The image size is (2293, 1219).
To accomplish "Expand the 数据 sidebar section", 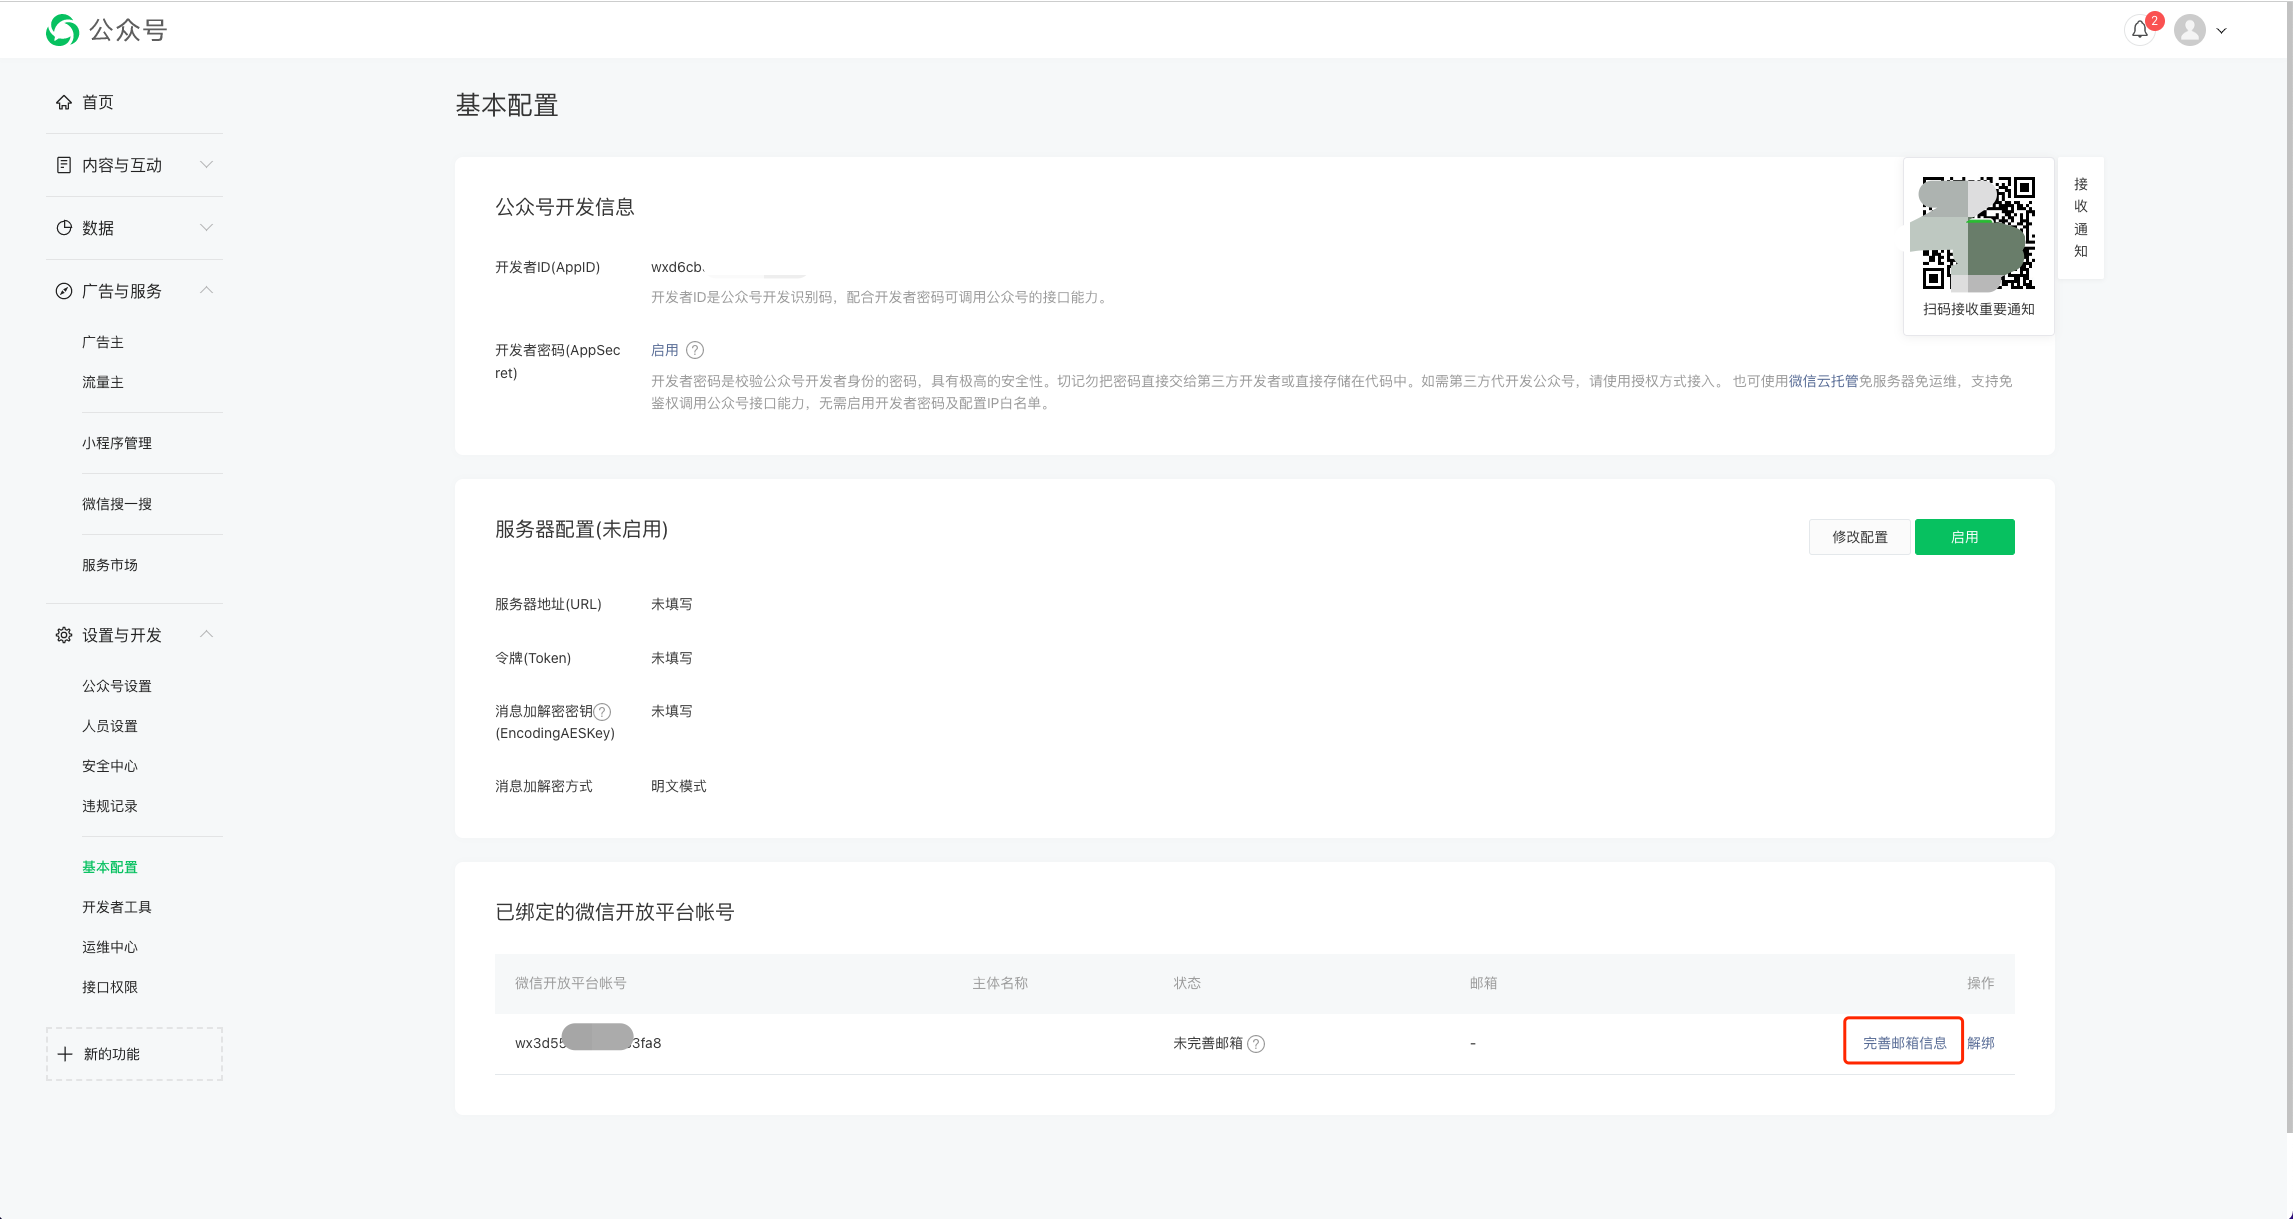I will point(206,228).
